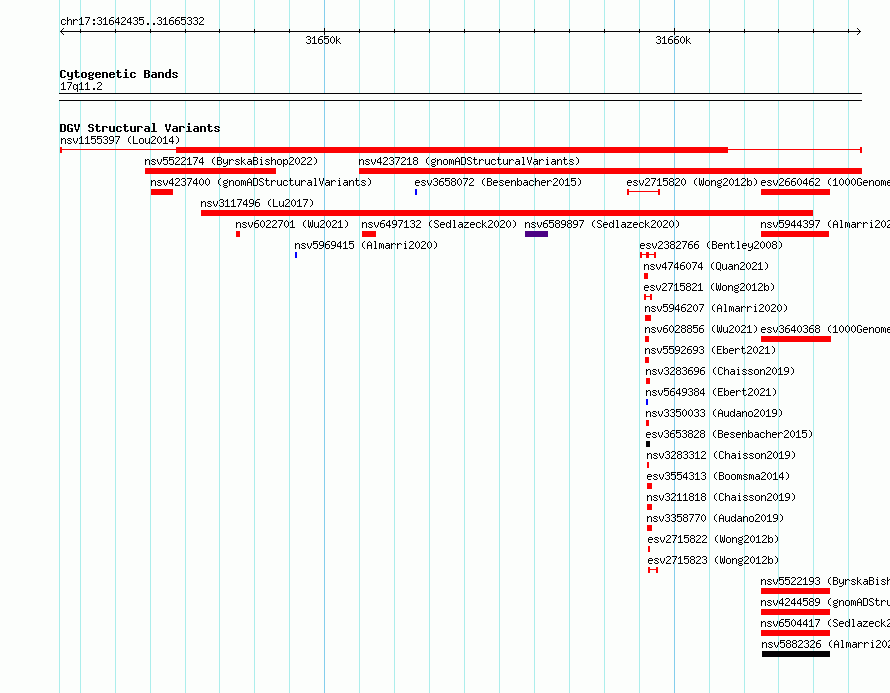Click red bar beneath nsv6497132 (Sedlazeck2020)
Screen dimensions: 890x693
(369, 234)
